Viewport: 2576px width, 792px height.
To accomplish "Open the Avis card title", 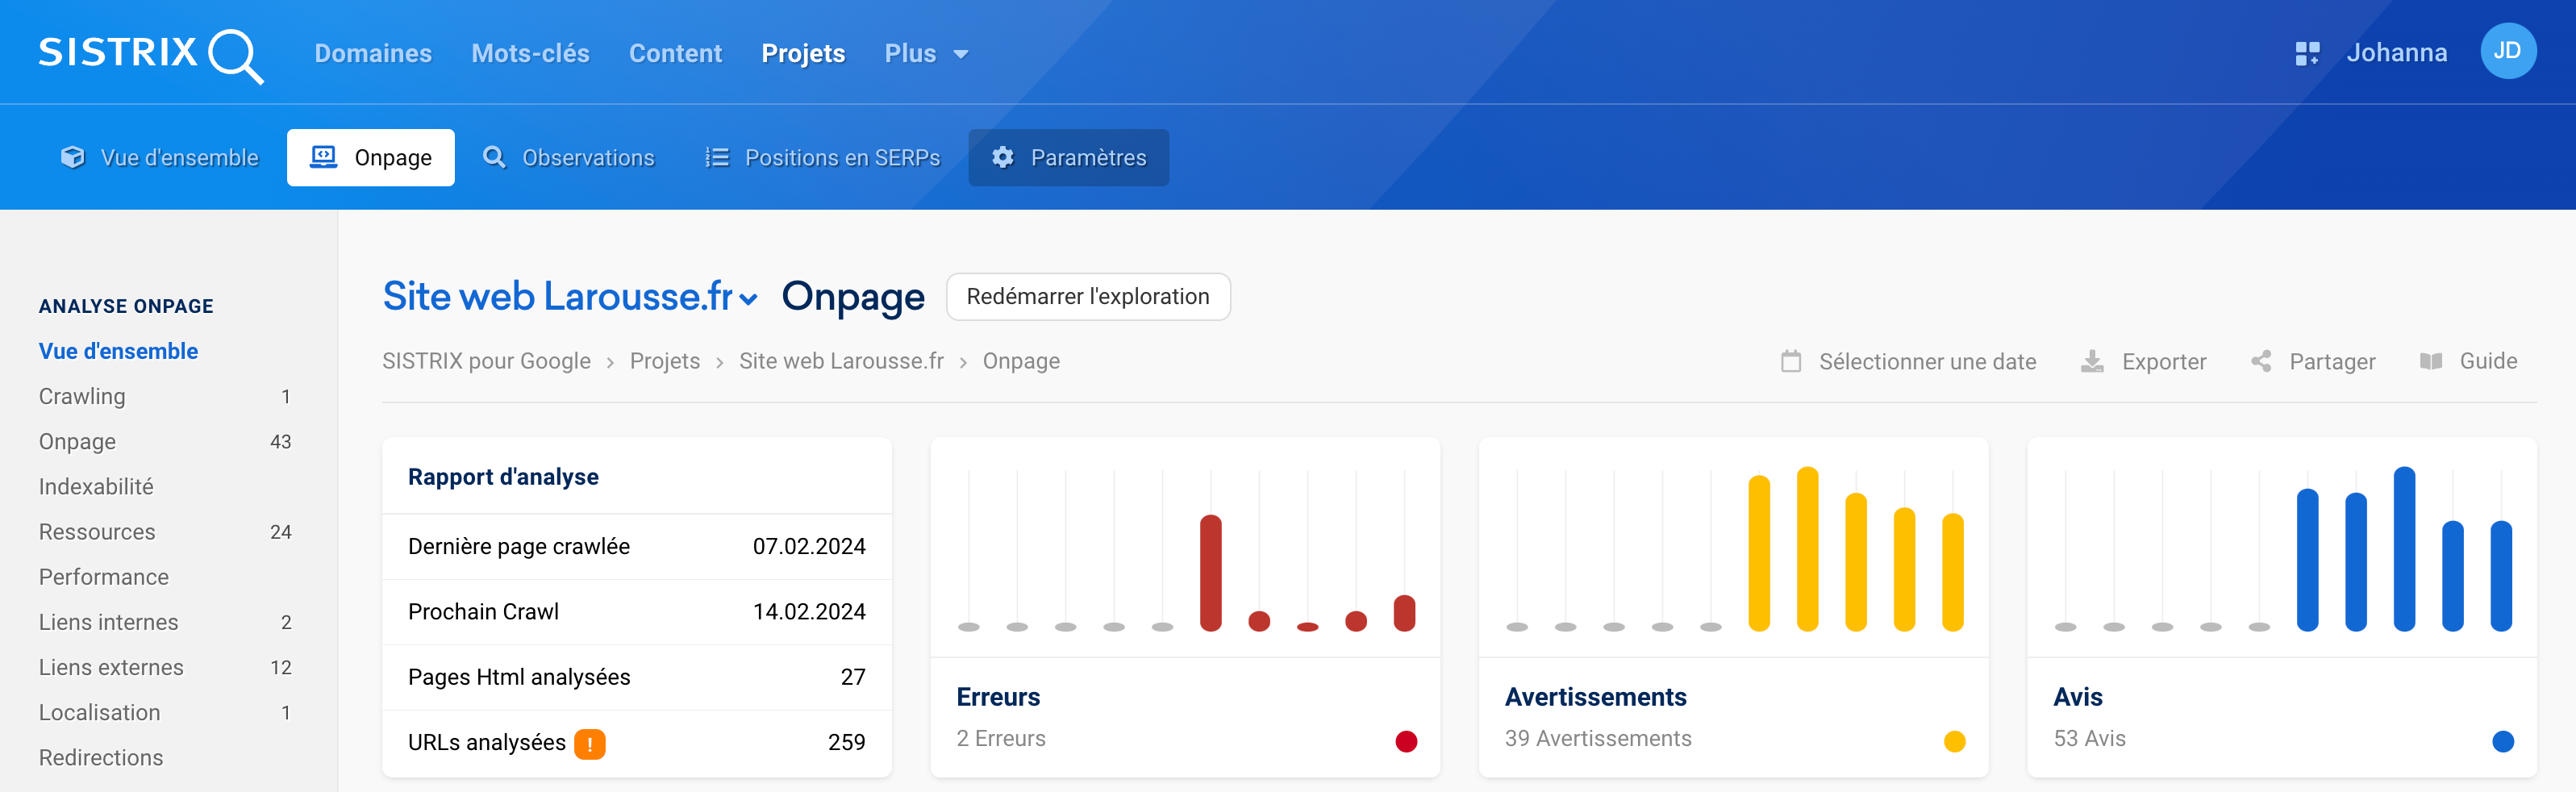I will (2077, 696).
